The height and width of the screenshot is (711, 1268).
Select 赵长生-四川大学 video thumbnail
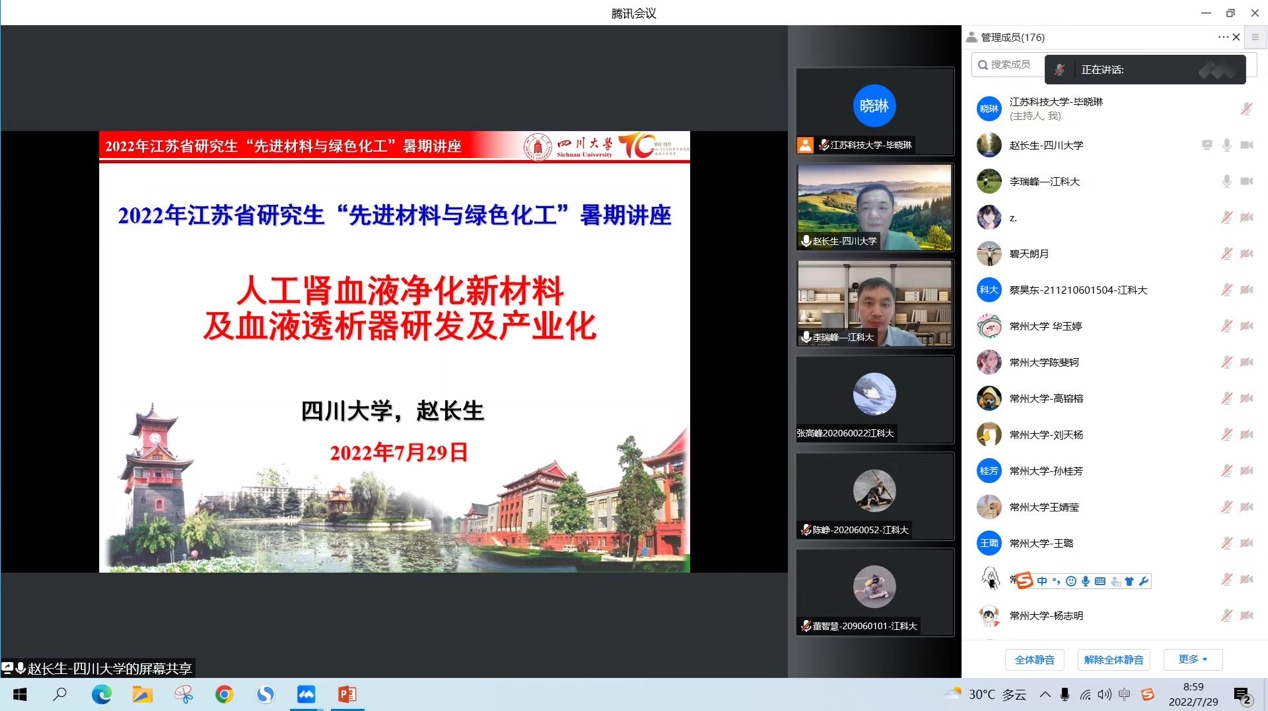(x=874, y=207)
